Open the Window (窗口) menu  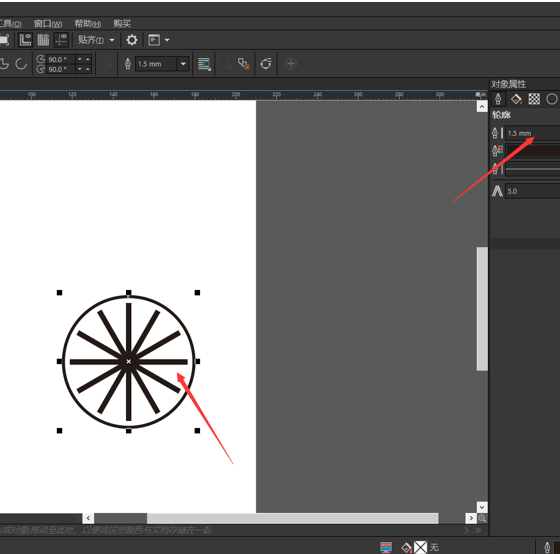[48, 24]
